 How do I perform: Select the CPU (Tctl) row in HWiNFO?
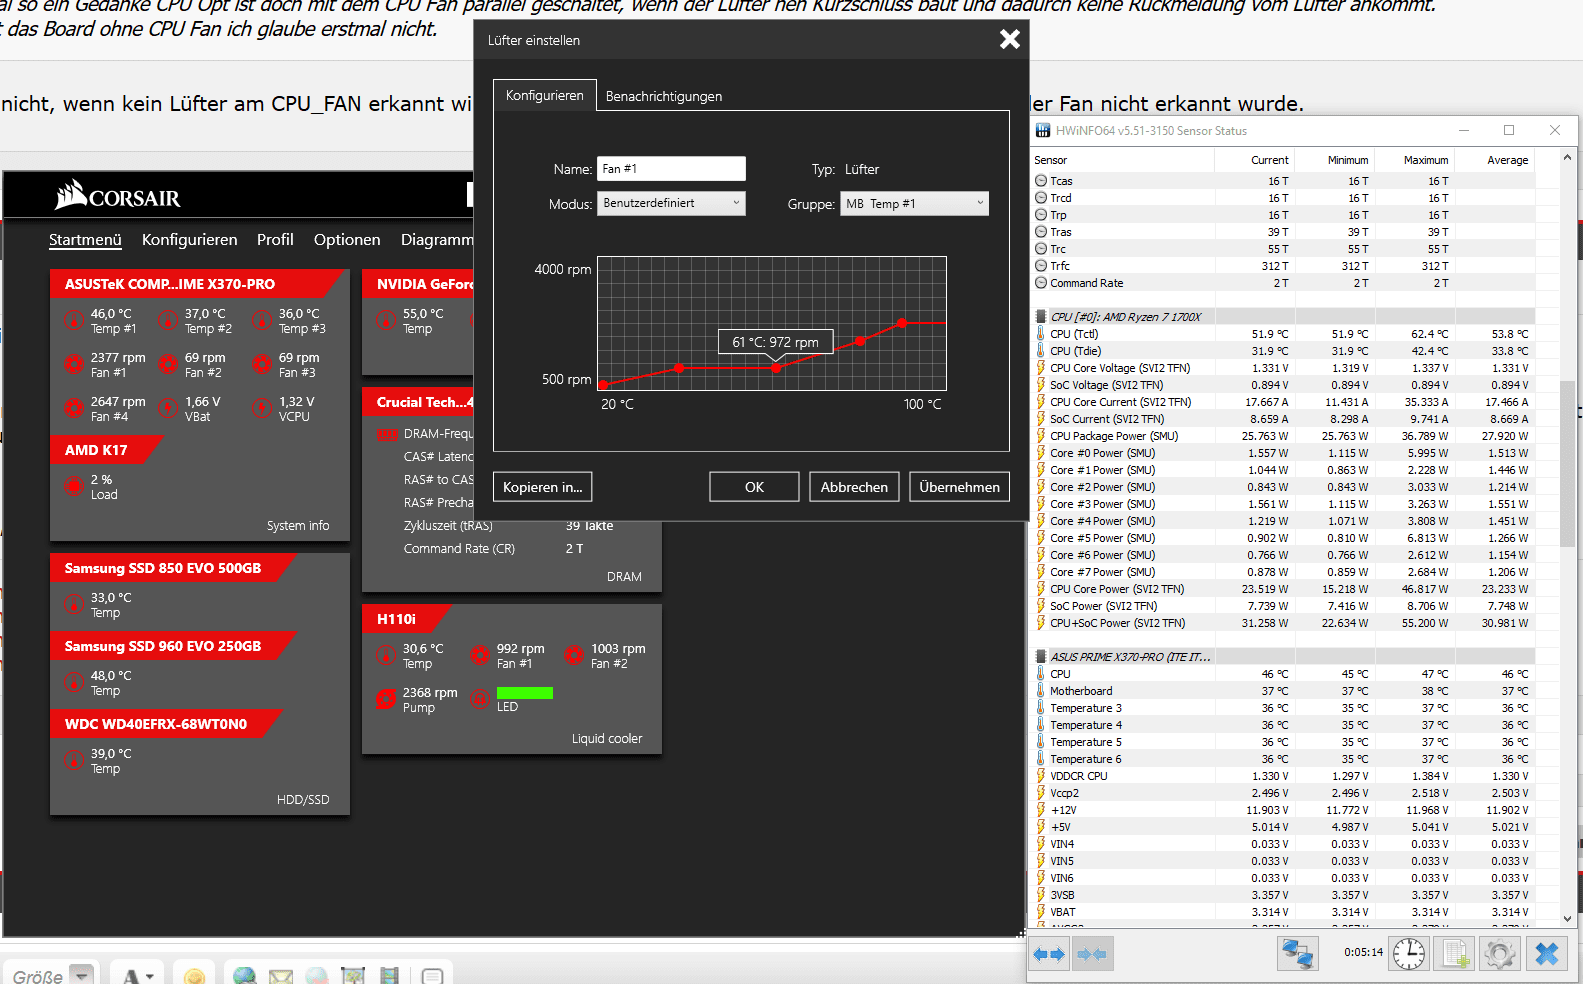[1283, 334]
